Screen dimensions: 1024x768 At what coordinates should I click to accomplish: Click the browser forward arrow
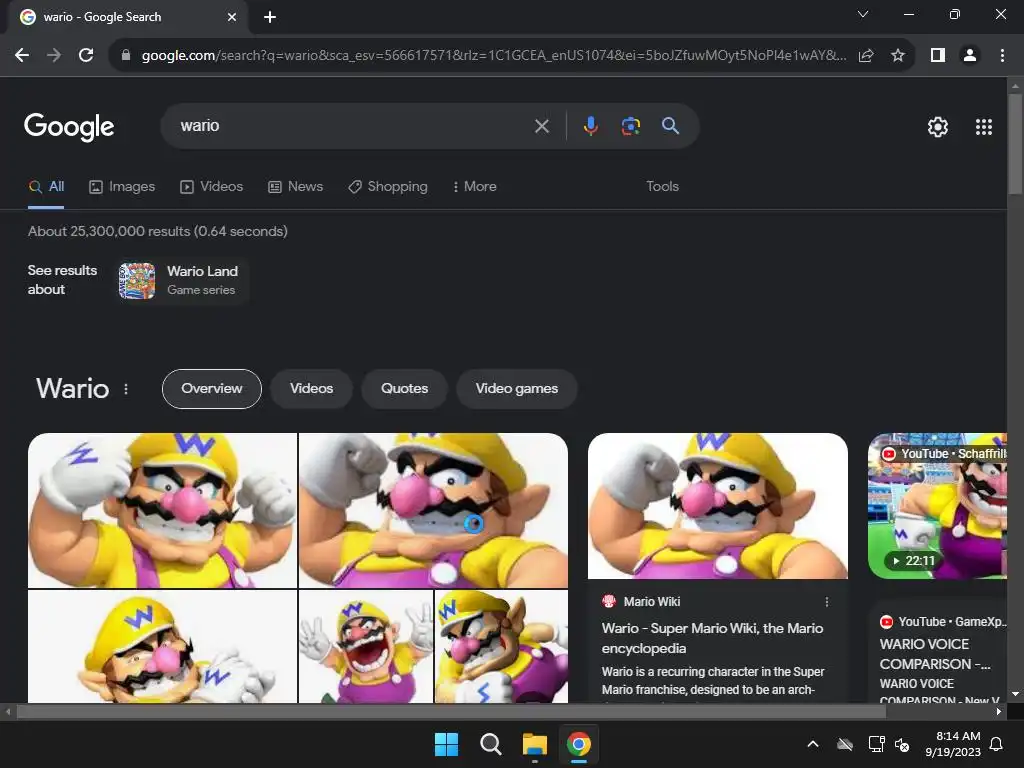click(54, 56)
